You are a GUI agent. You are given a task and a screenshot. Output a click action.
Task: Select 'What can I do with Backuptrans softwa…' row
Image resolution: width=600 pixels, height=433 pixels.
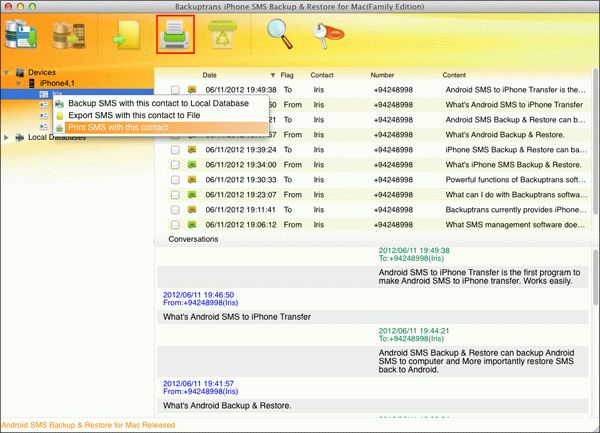tap(377, 195)
